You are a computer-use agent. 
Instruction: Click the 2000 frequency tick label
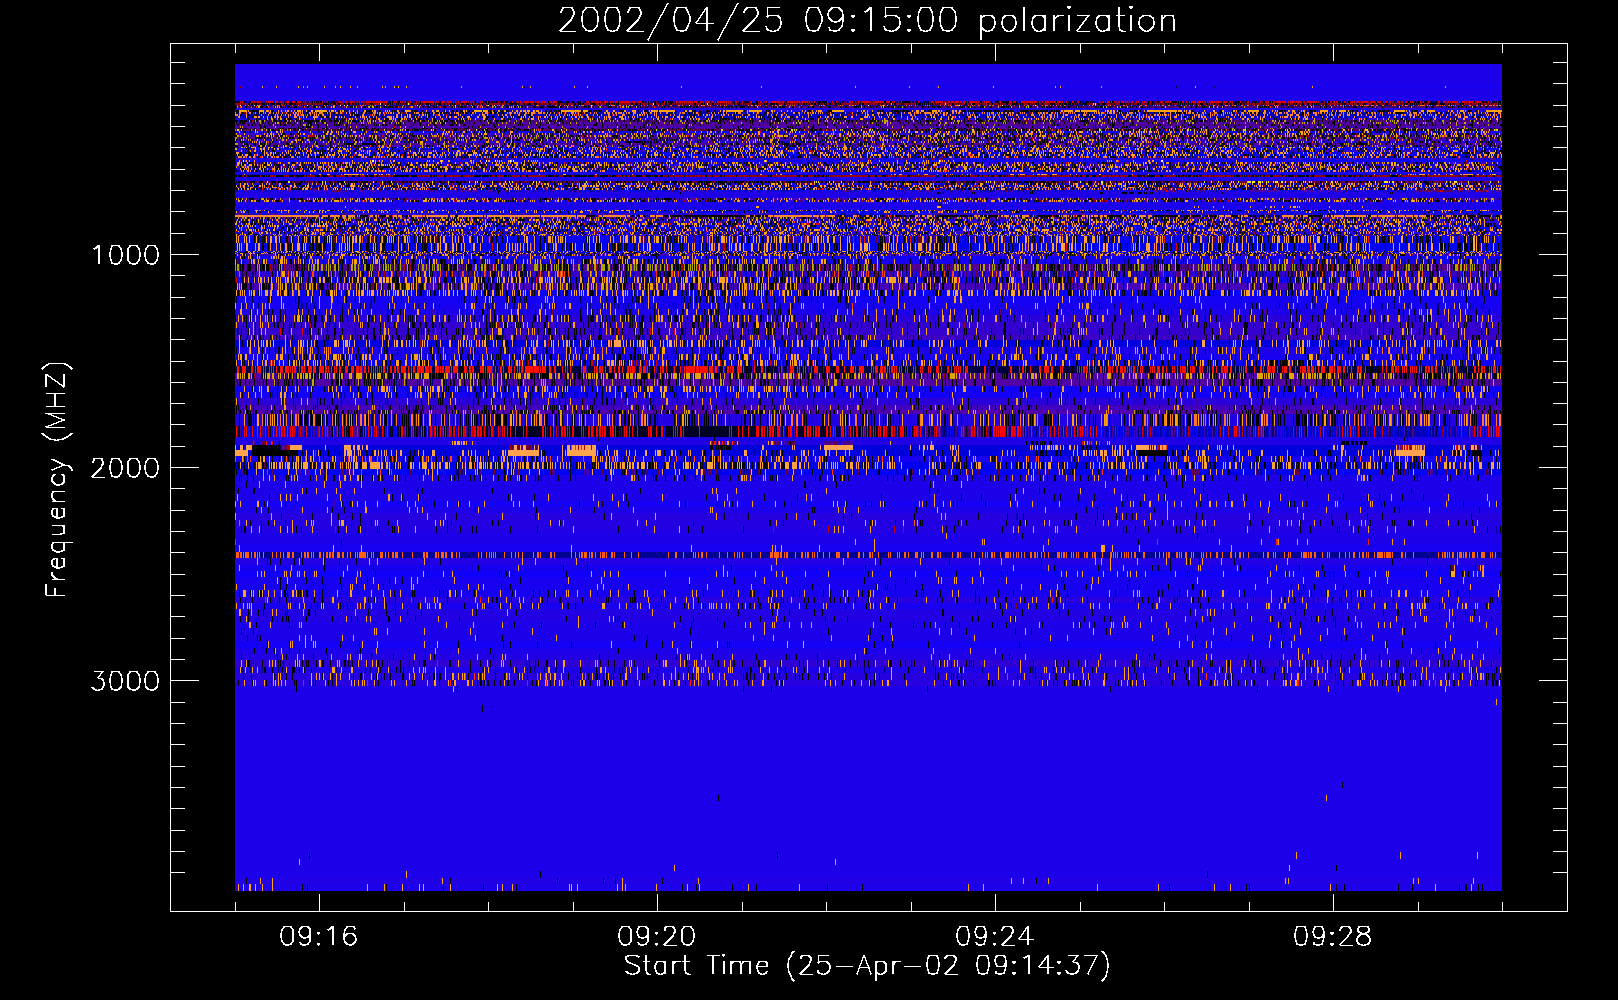click(x=125, y=468)
